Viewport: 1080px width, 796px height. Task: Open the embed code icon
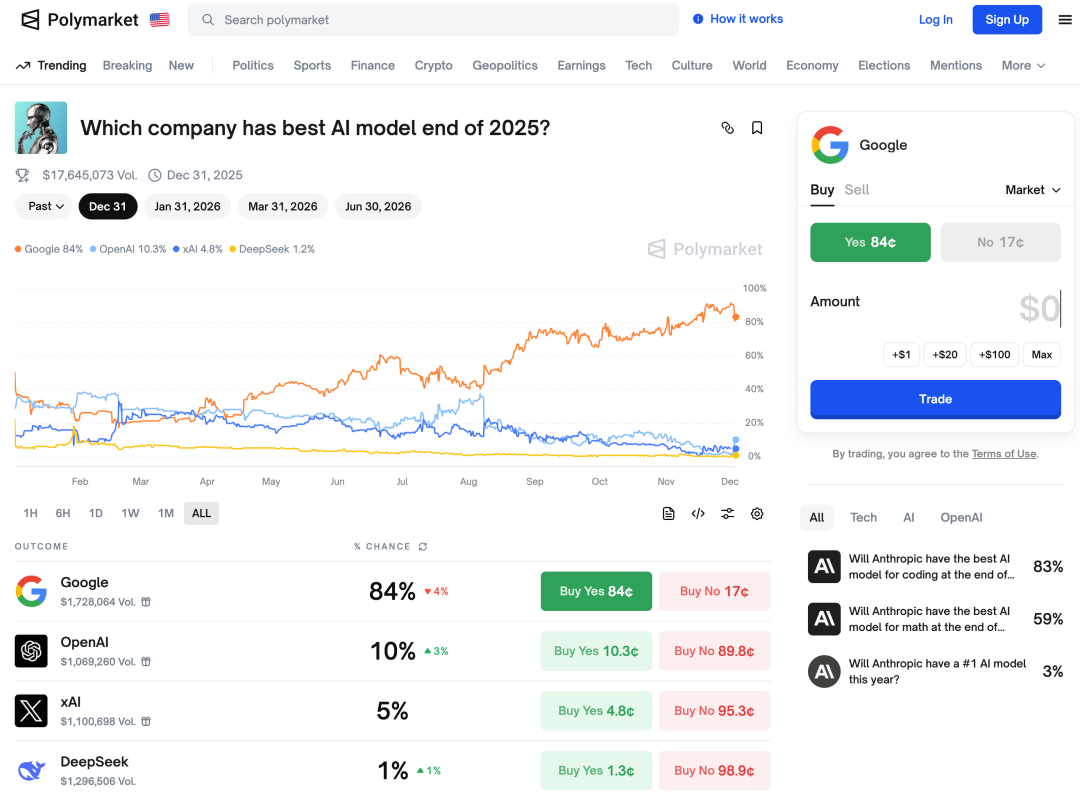(x=698, y=513)
